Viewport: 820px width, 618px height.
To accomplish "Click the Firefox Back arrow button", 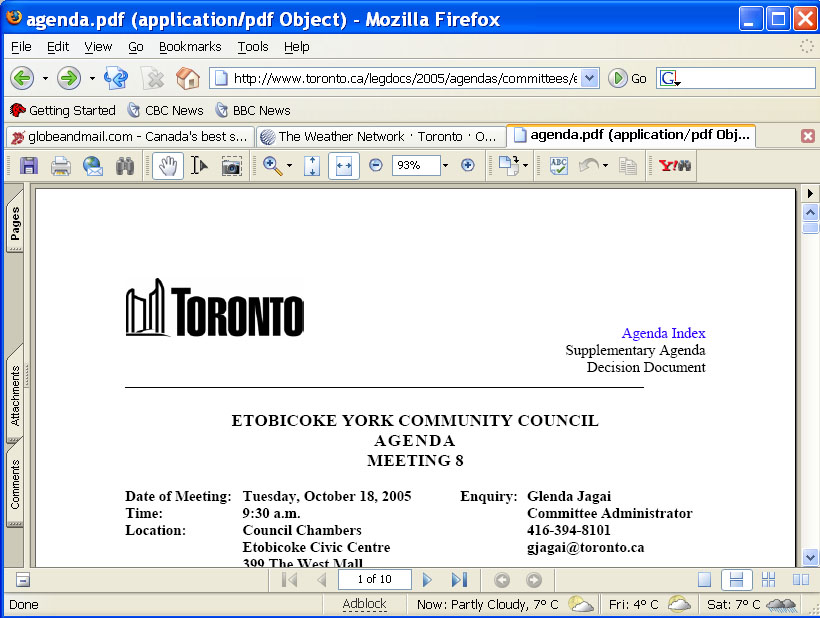I will coord(22,78).
